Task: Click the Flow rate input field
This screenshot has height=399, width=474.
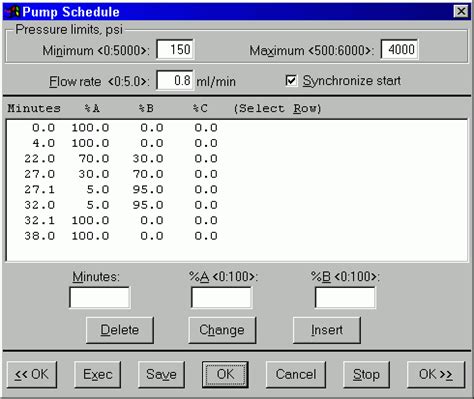Action: pos(175,80)
